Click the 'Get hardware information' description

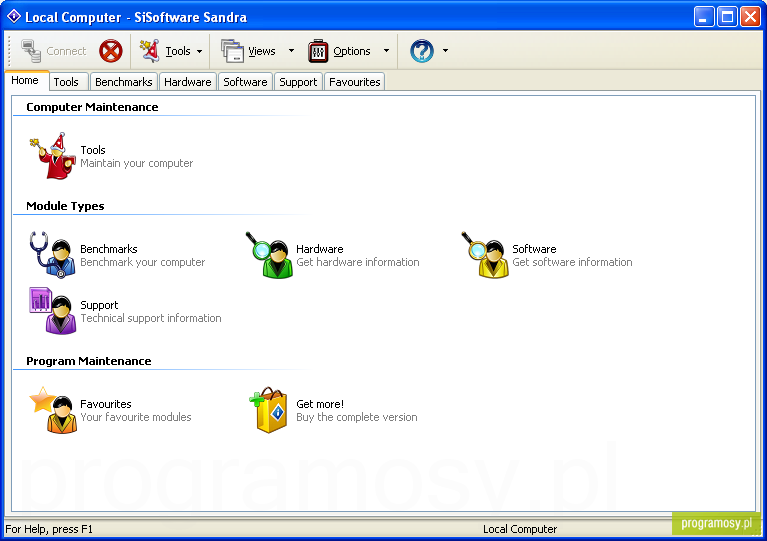click(358, 262)
